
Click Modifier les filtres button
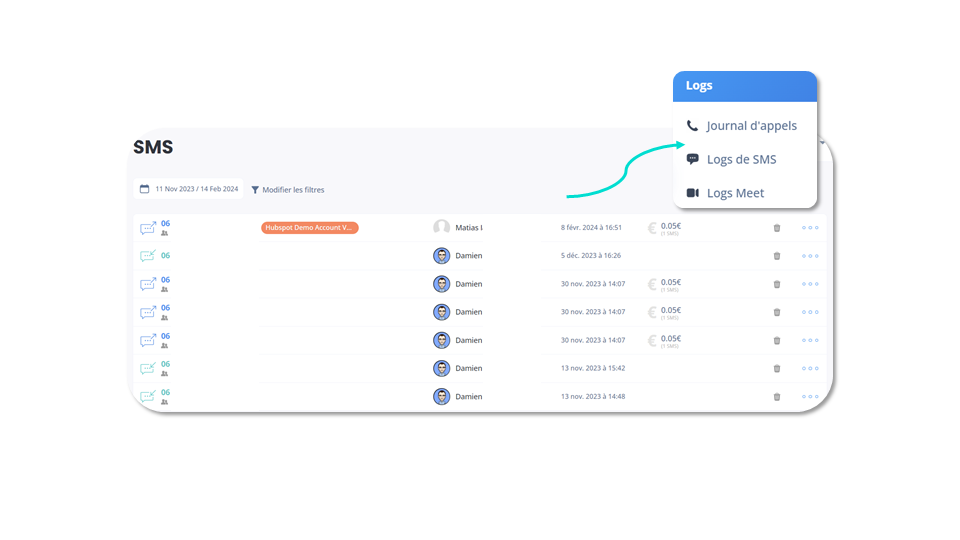(x=288, y=190)
